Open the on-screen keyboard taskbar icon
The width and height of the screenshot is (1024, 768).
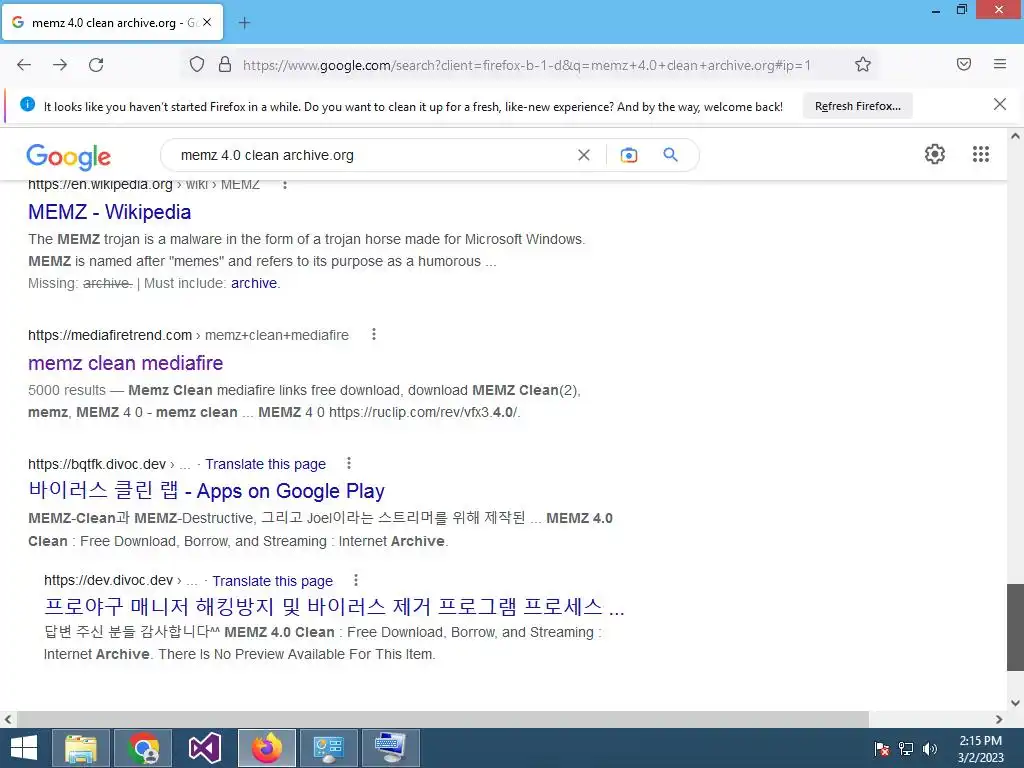391,748
